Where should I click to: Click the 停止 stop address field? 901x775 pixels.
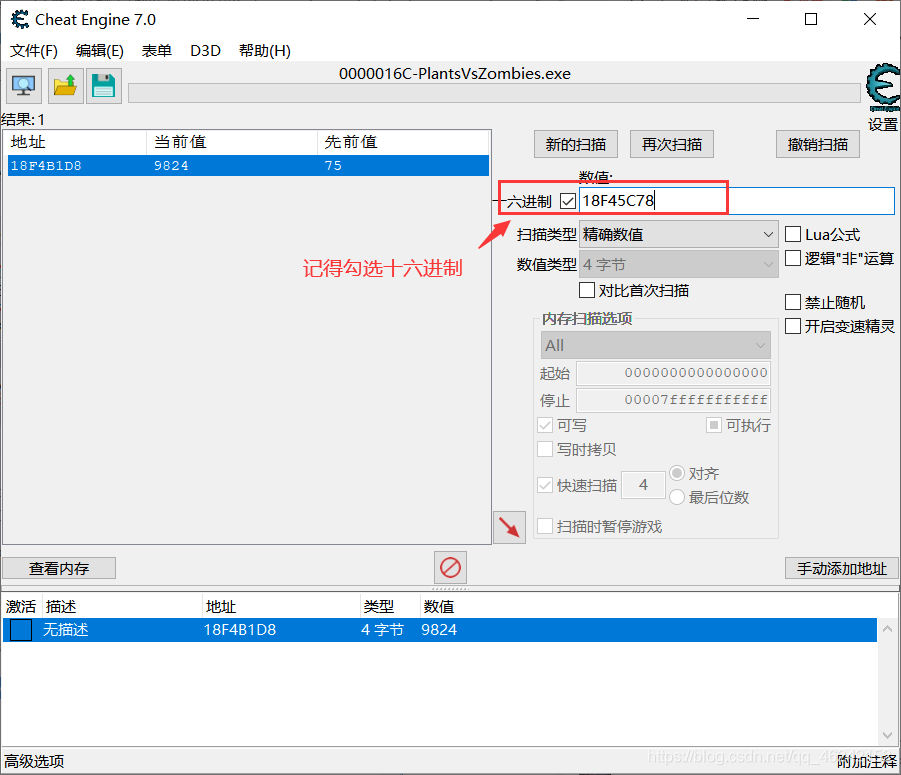673,400
